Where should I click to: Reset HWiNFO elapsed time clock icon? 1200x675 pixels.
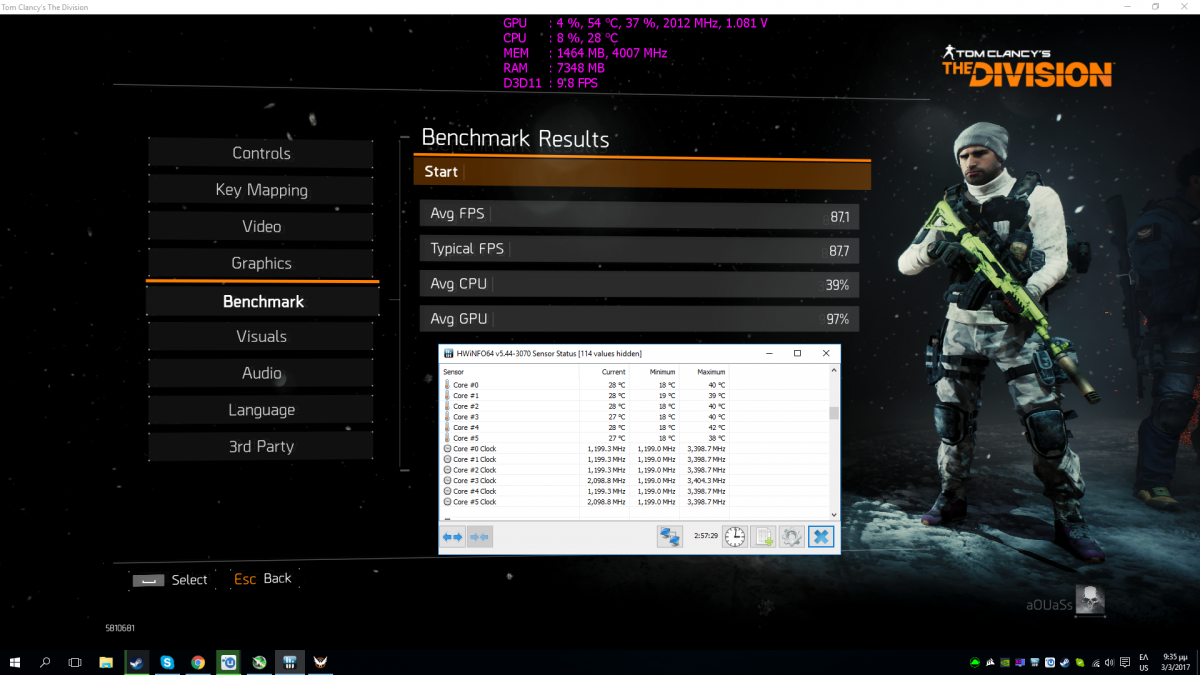tap(734, 537)
